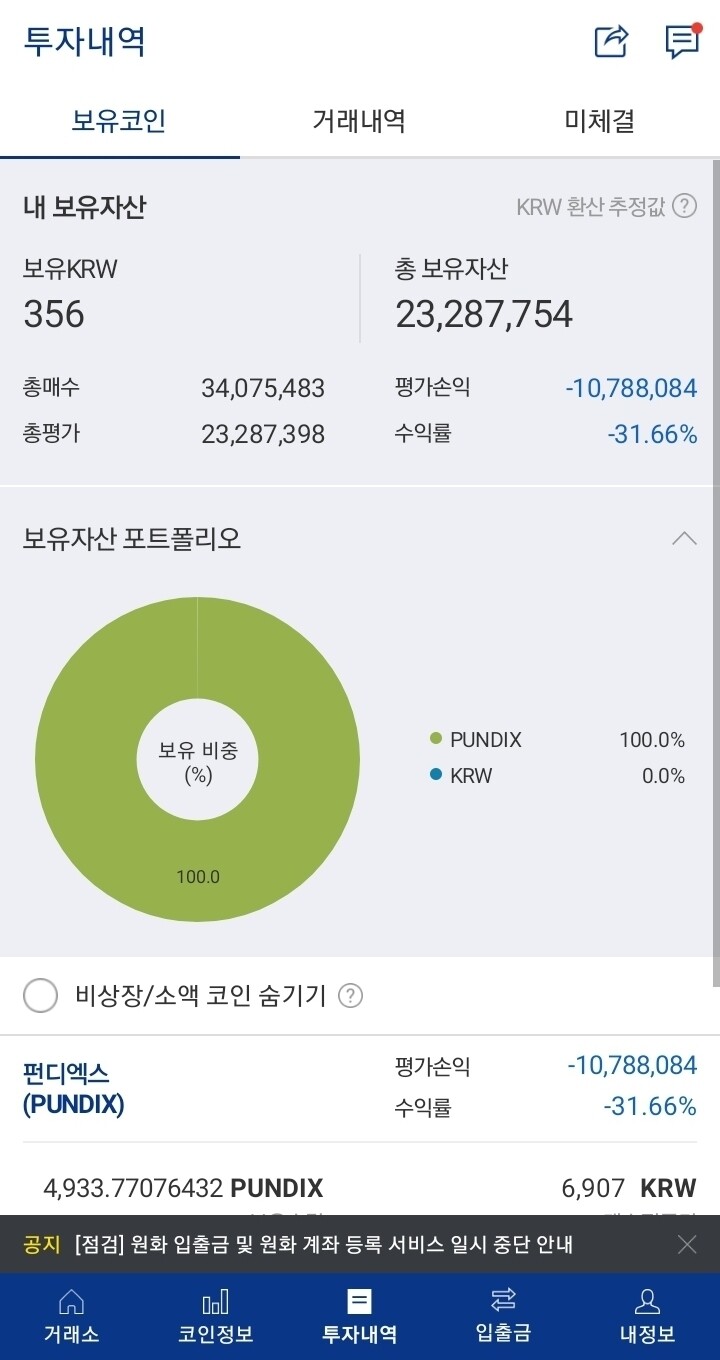Collapse the 보유자산 포트폴리오 section

click(685, 538)
